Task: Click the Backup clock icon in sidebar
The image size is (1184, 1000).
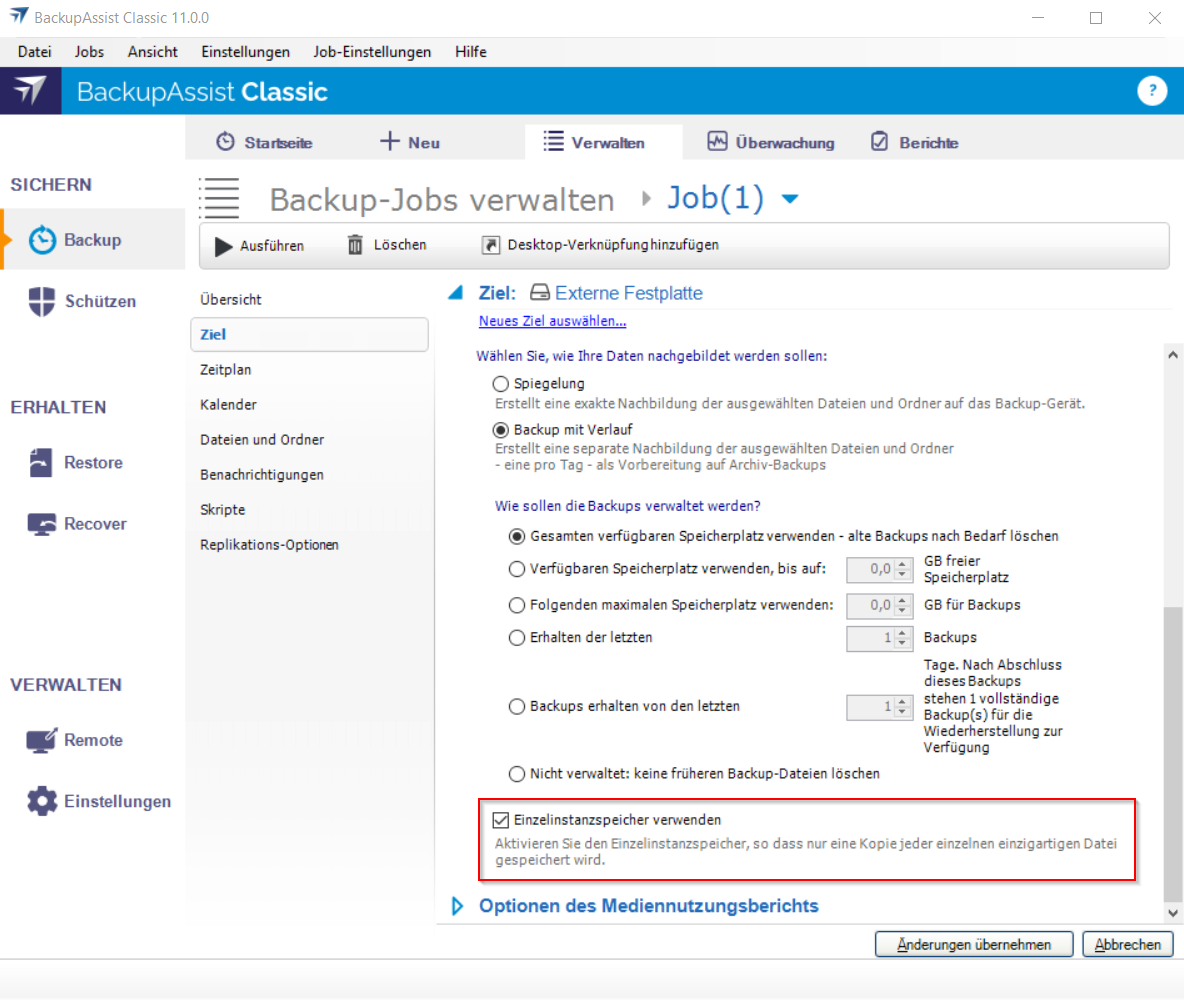Action: coord(42,240)
